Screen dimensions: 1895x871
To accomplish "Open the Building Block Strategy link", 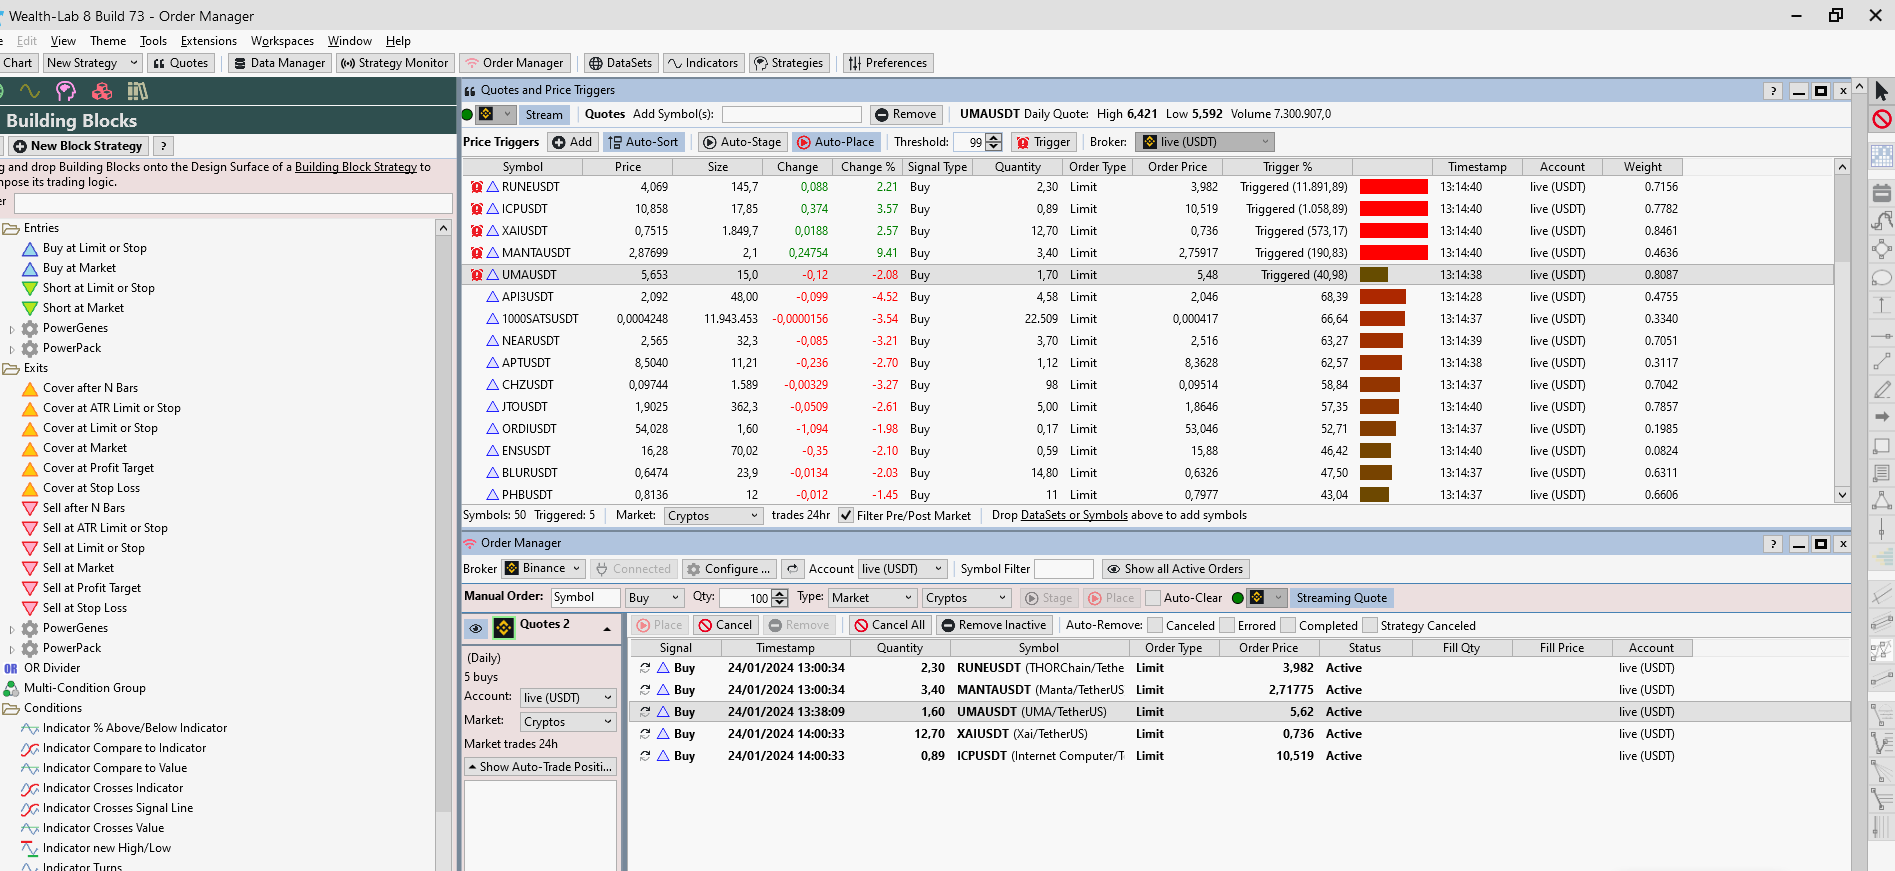I will [x=356, y=167].
